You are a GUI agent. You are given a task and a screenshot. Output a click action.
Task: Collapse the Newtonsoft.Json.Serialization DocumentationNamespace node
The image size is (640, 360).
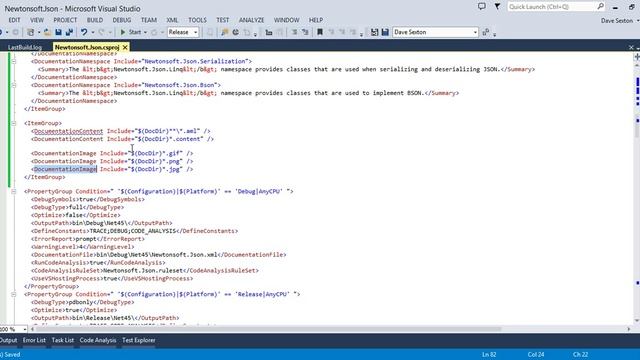click(x=13, y=61)
